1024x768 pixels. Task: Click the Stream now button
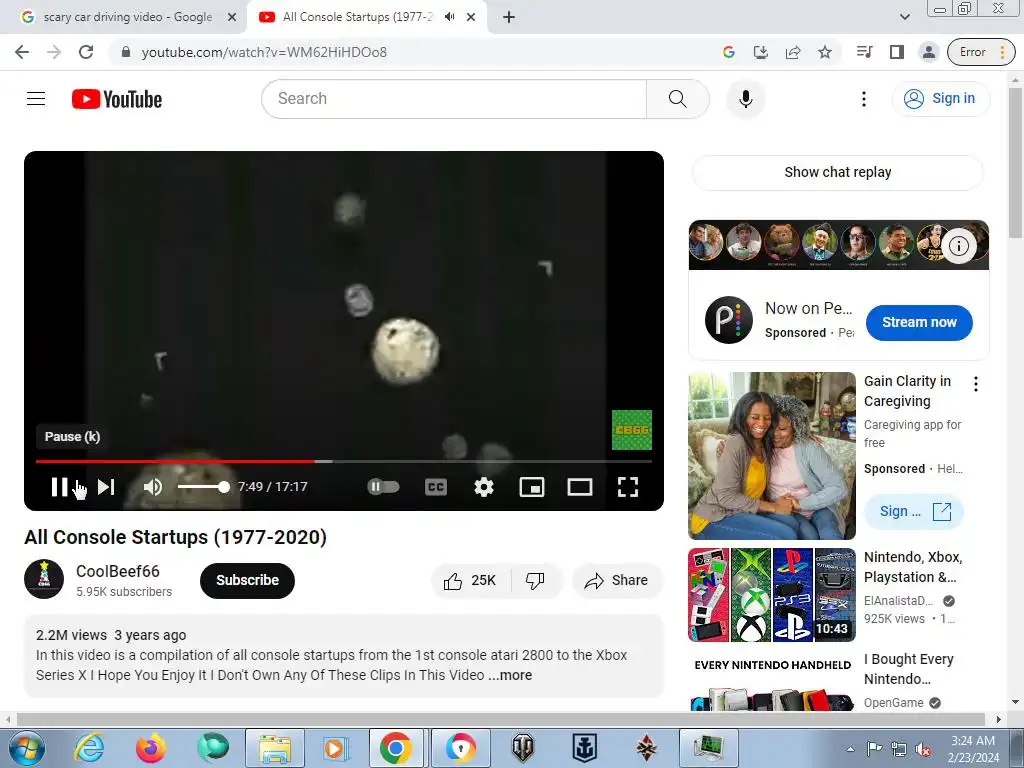point(919,322)
